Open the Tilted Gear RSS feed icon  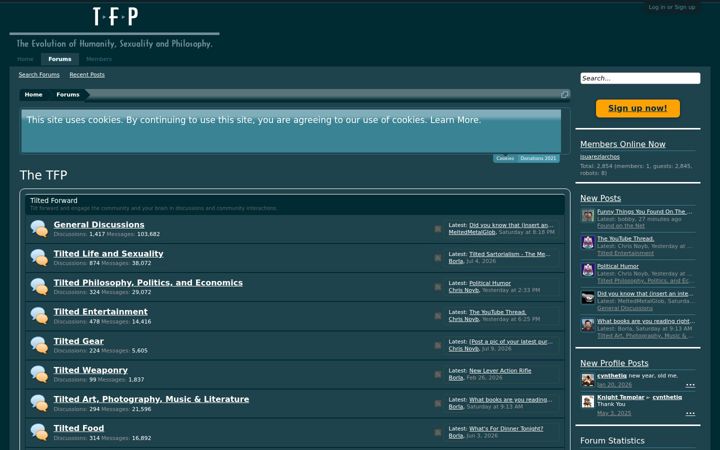(x=438, y=345)
